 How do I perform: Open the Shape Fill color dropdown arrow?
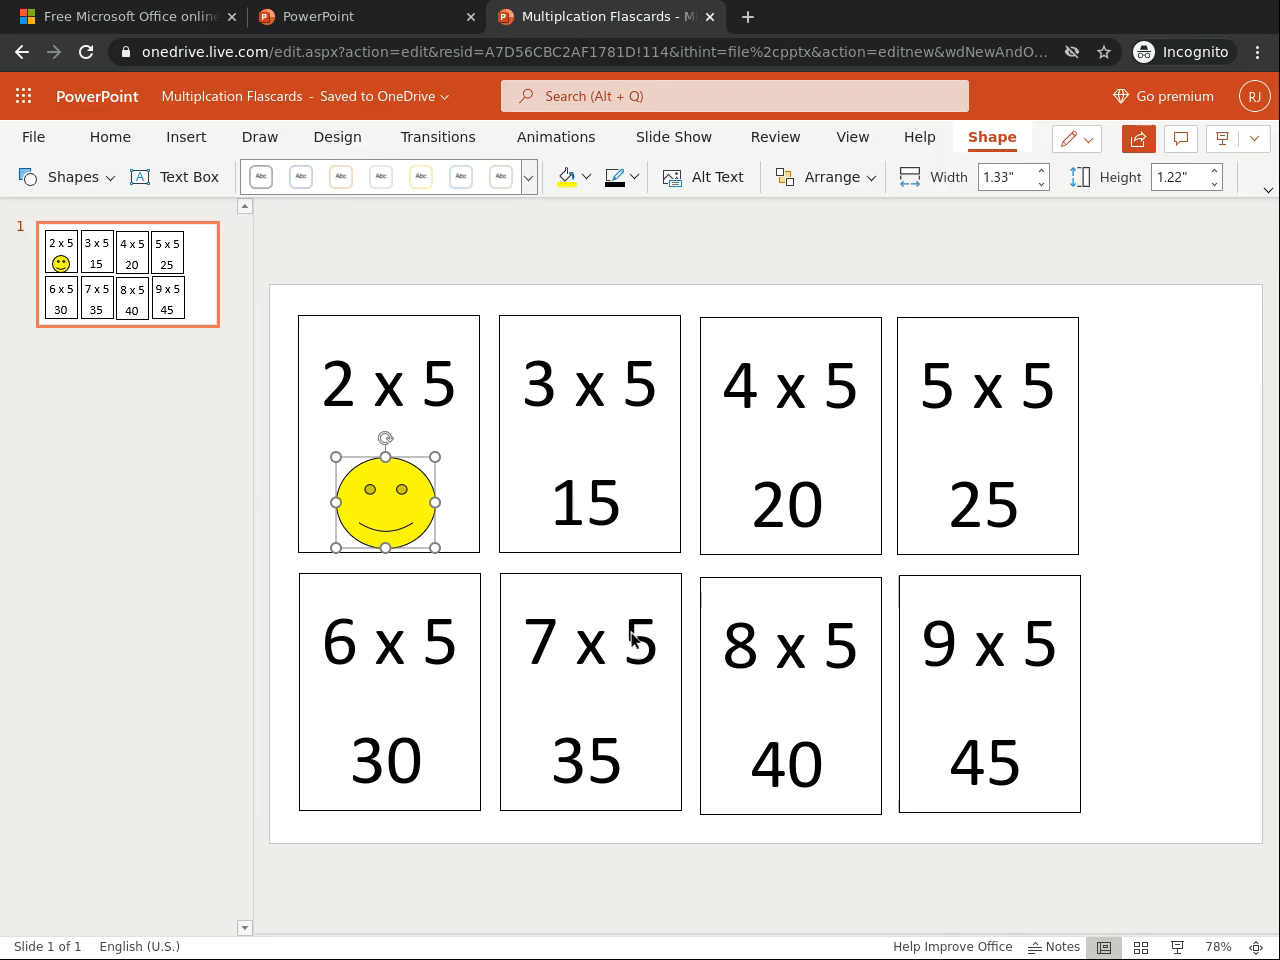coord(586,177)
